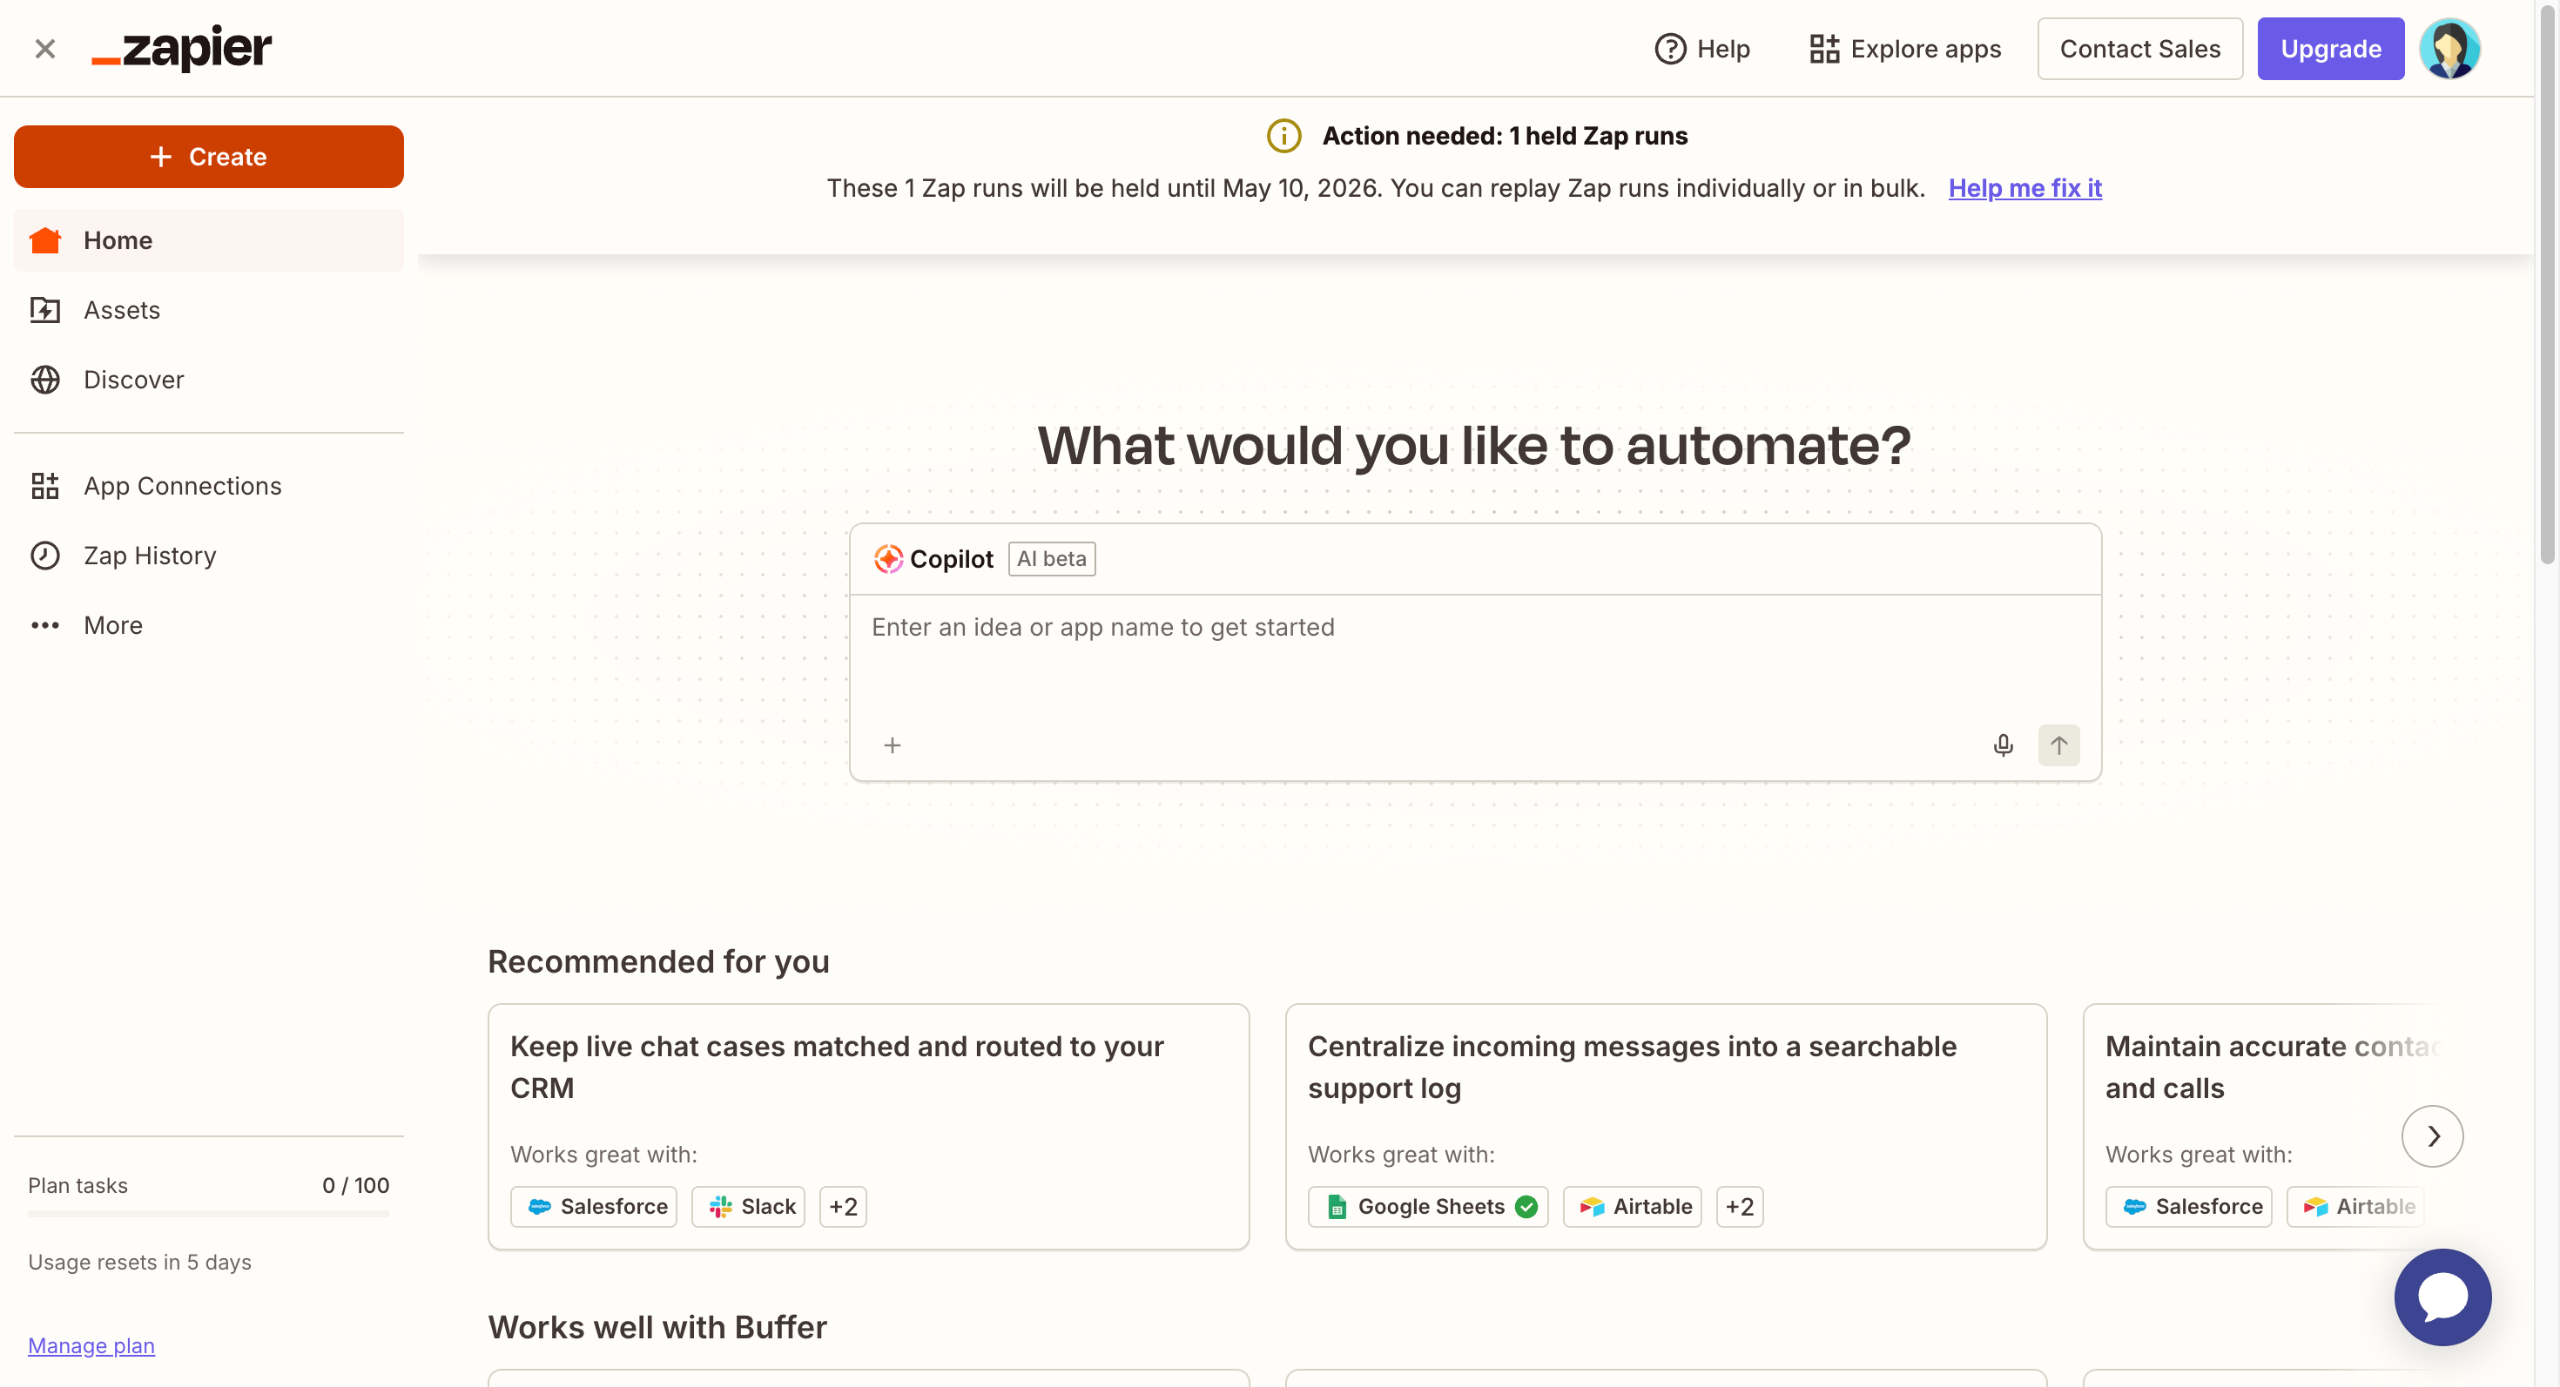Go to Zap History
This screenshot has height=1387, width=2560.
(x=149, y=555)
